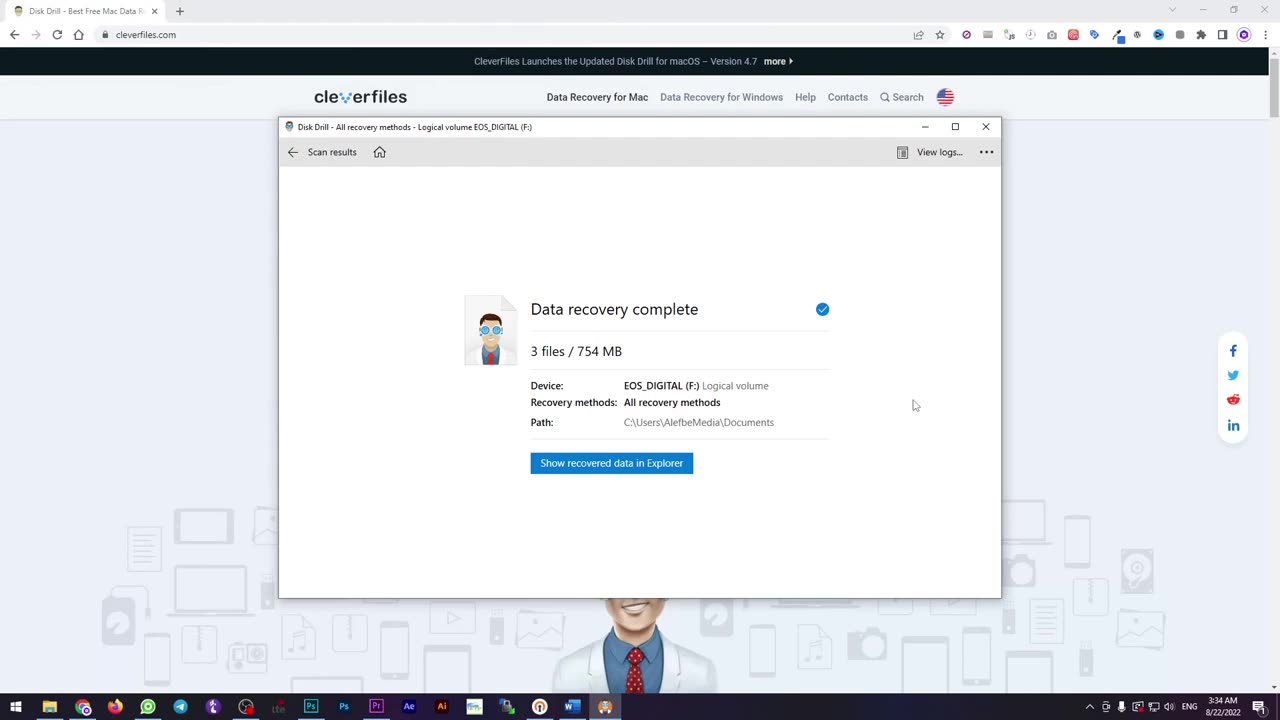This screenshot has height=720, width=1280.
Task: Open the Chrome three-dot menu
Action: coord(1265,35)
